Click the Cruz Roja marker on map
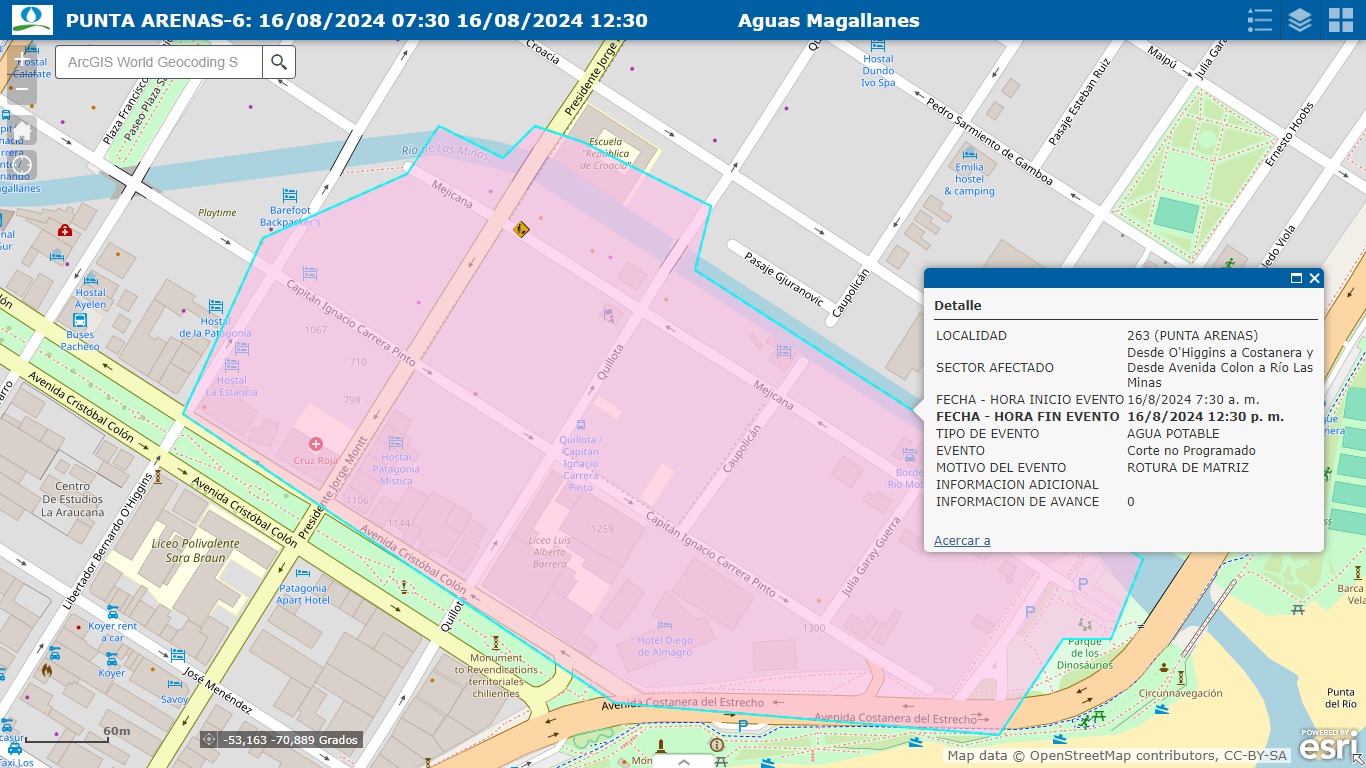 (x=316, y=443)
